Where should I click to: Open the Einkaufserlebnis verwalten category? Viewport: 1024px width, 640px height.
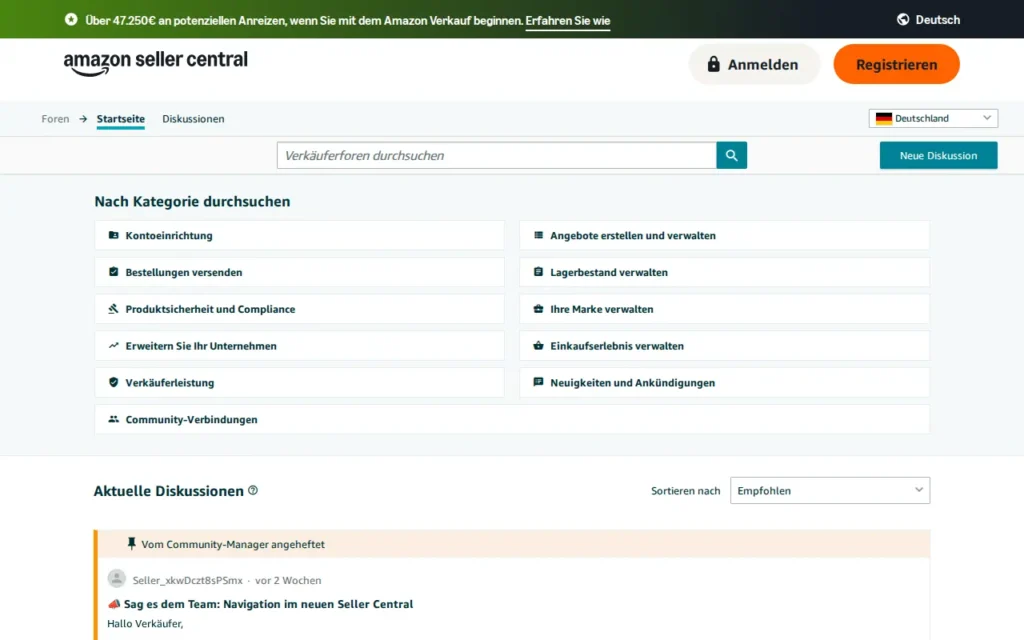pyautogui.click(x=724, y=345)
